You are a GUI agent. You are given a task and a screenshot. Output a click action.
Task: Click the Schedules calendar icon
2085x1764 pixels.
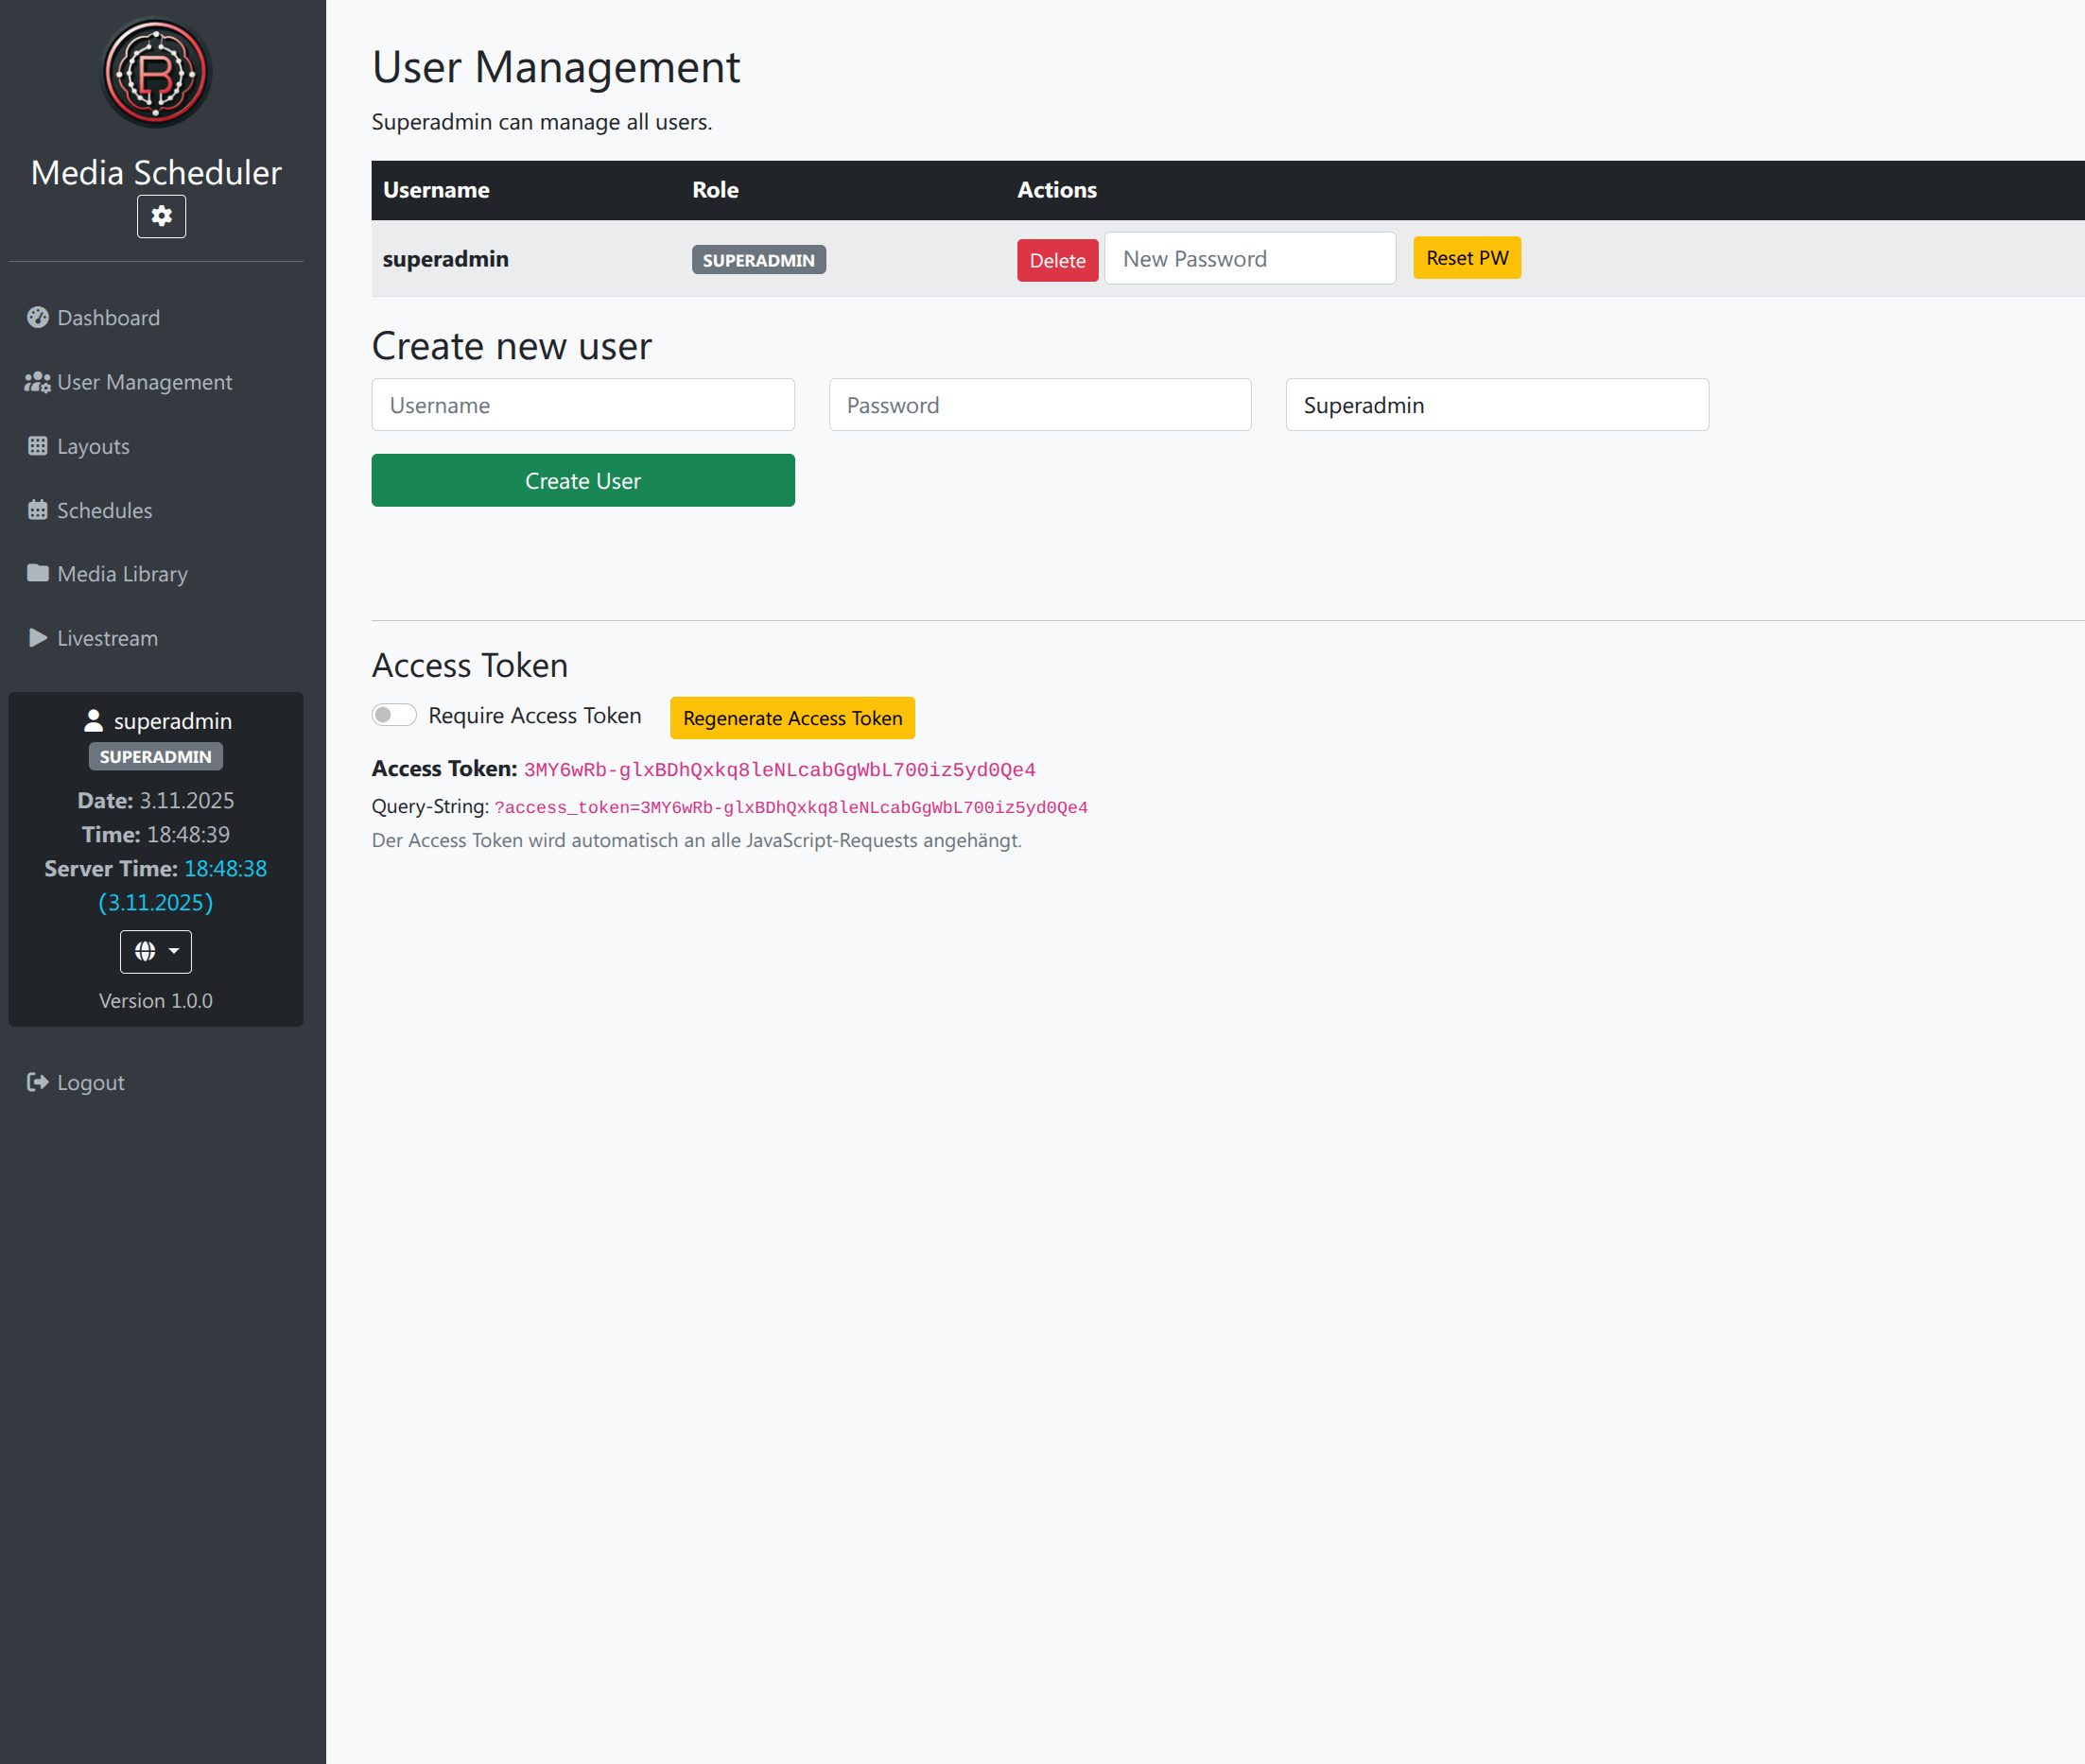click(38, 510)
